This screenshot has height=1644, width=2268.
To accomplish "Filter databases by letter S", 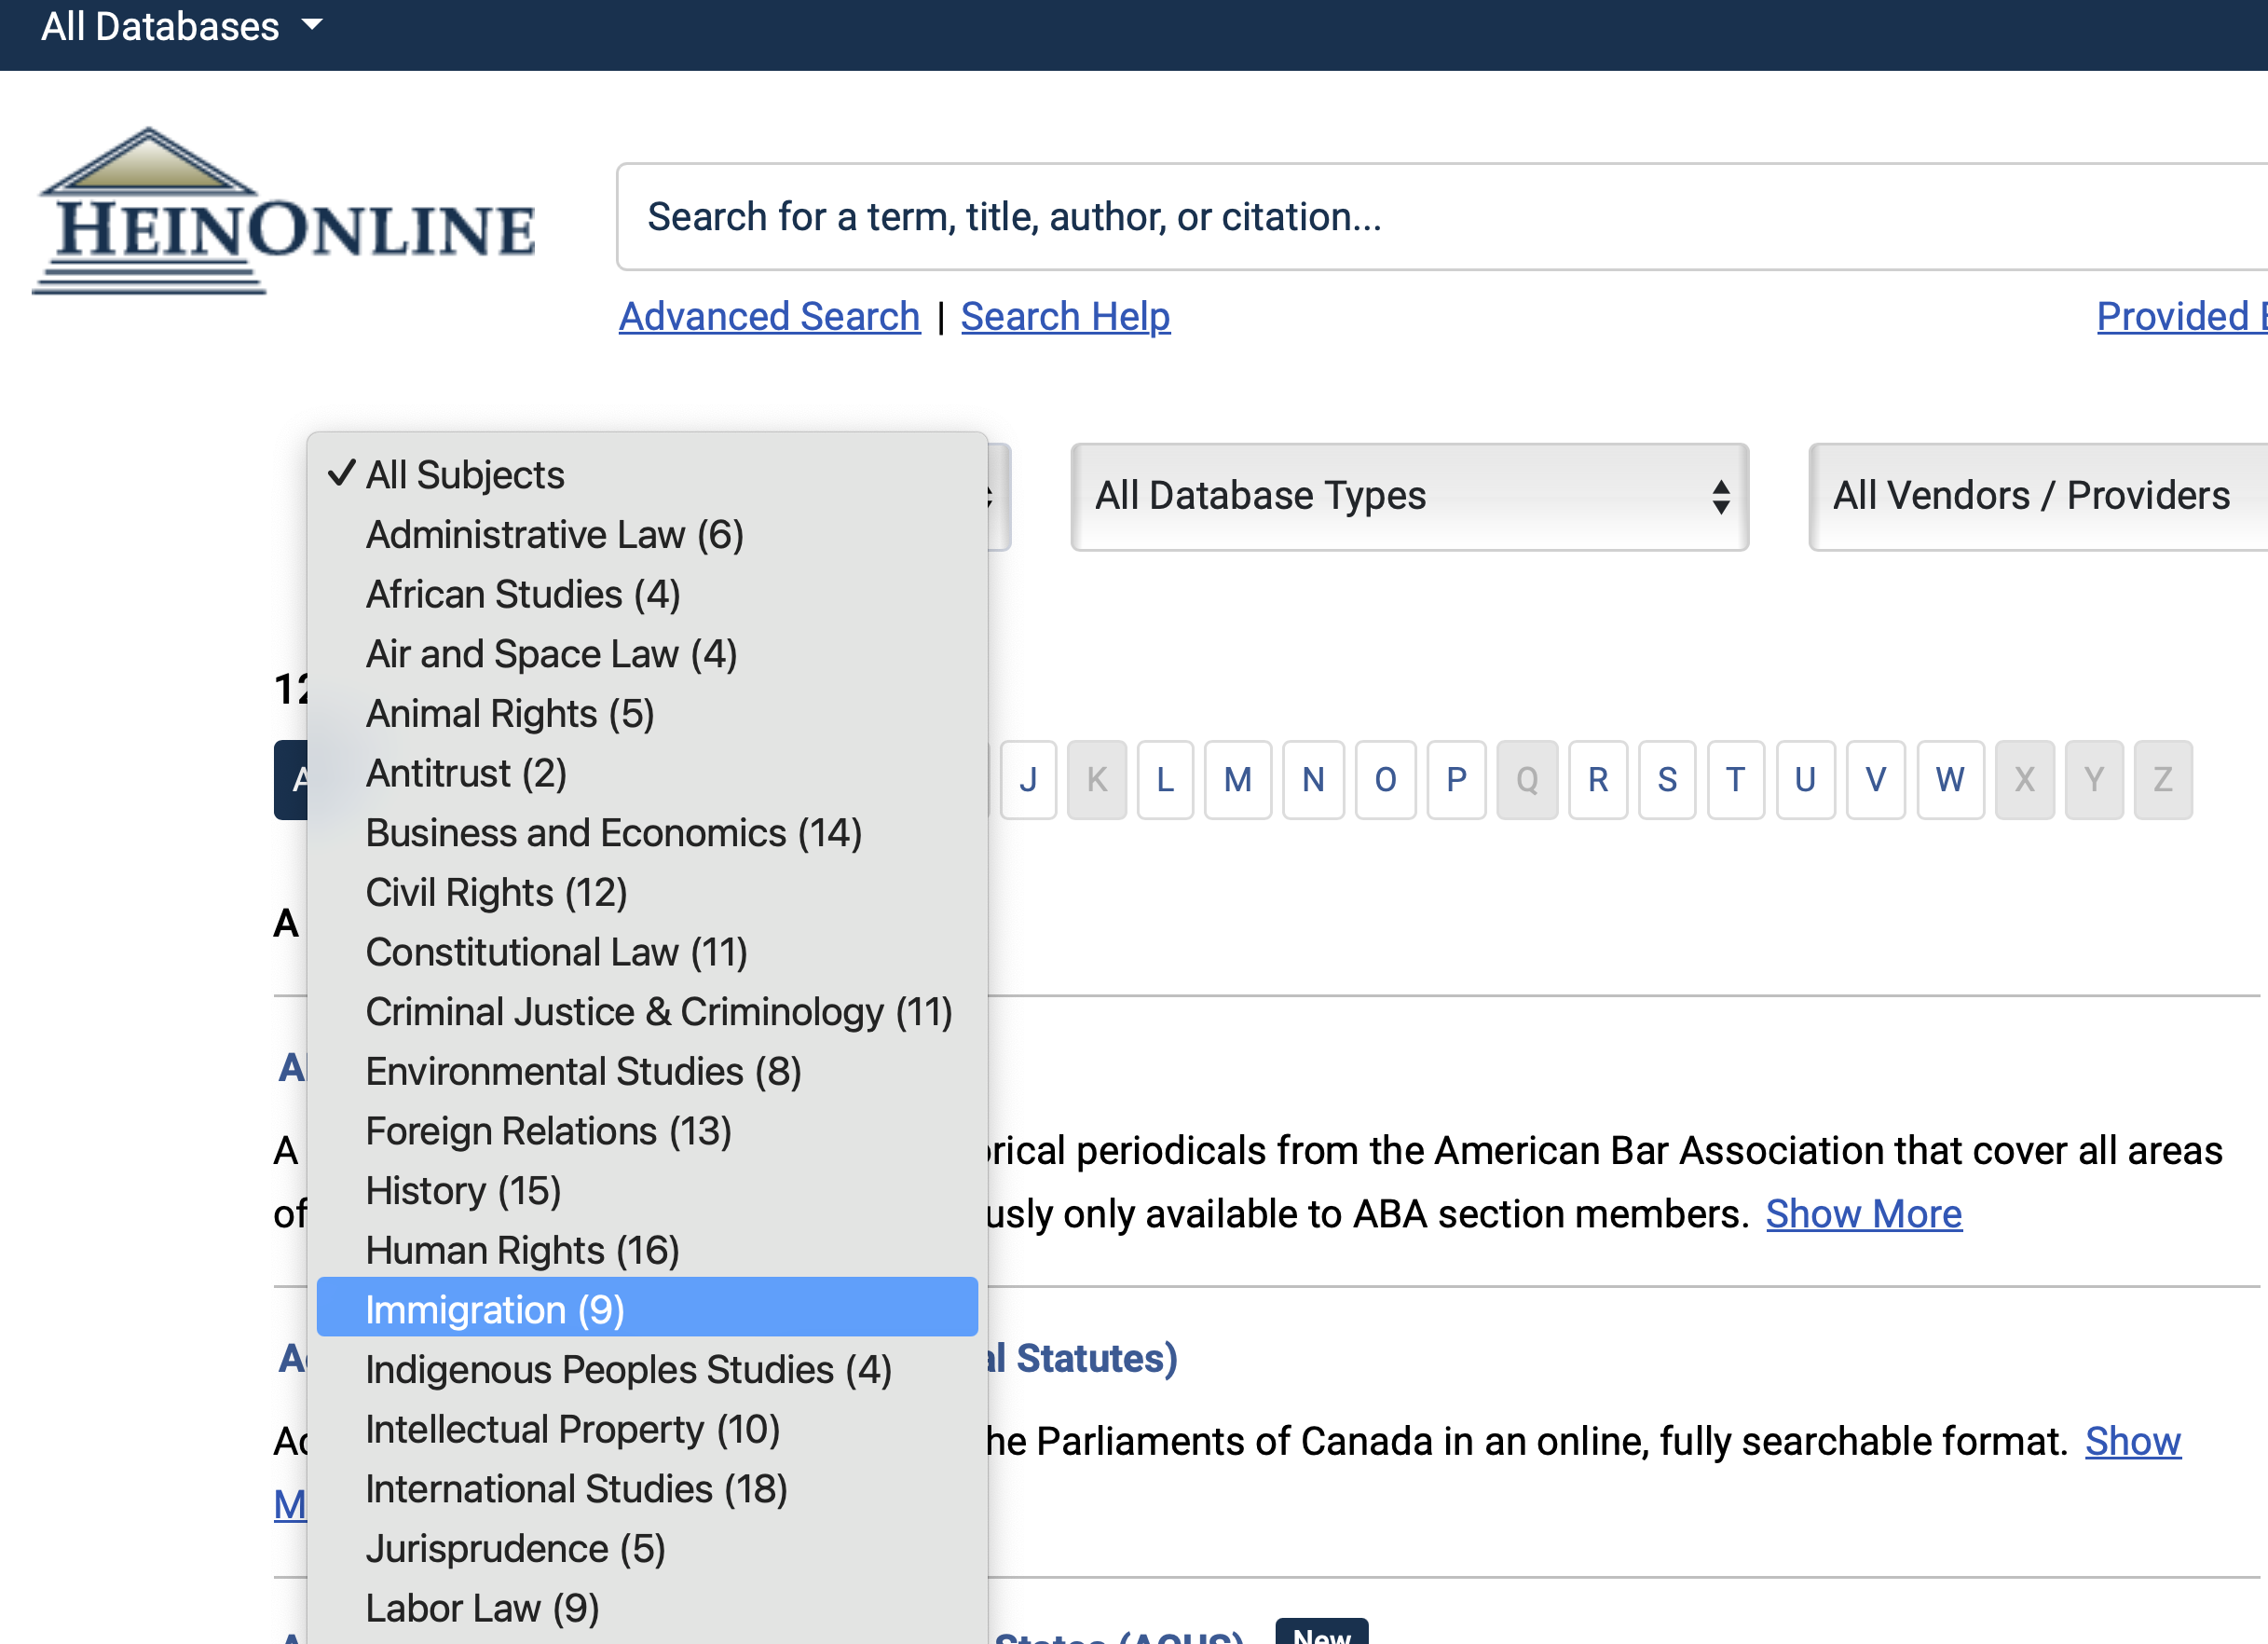I will coord(1667,780).
